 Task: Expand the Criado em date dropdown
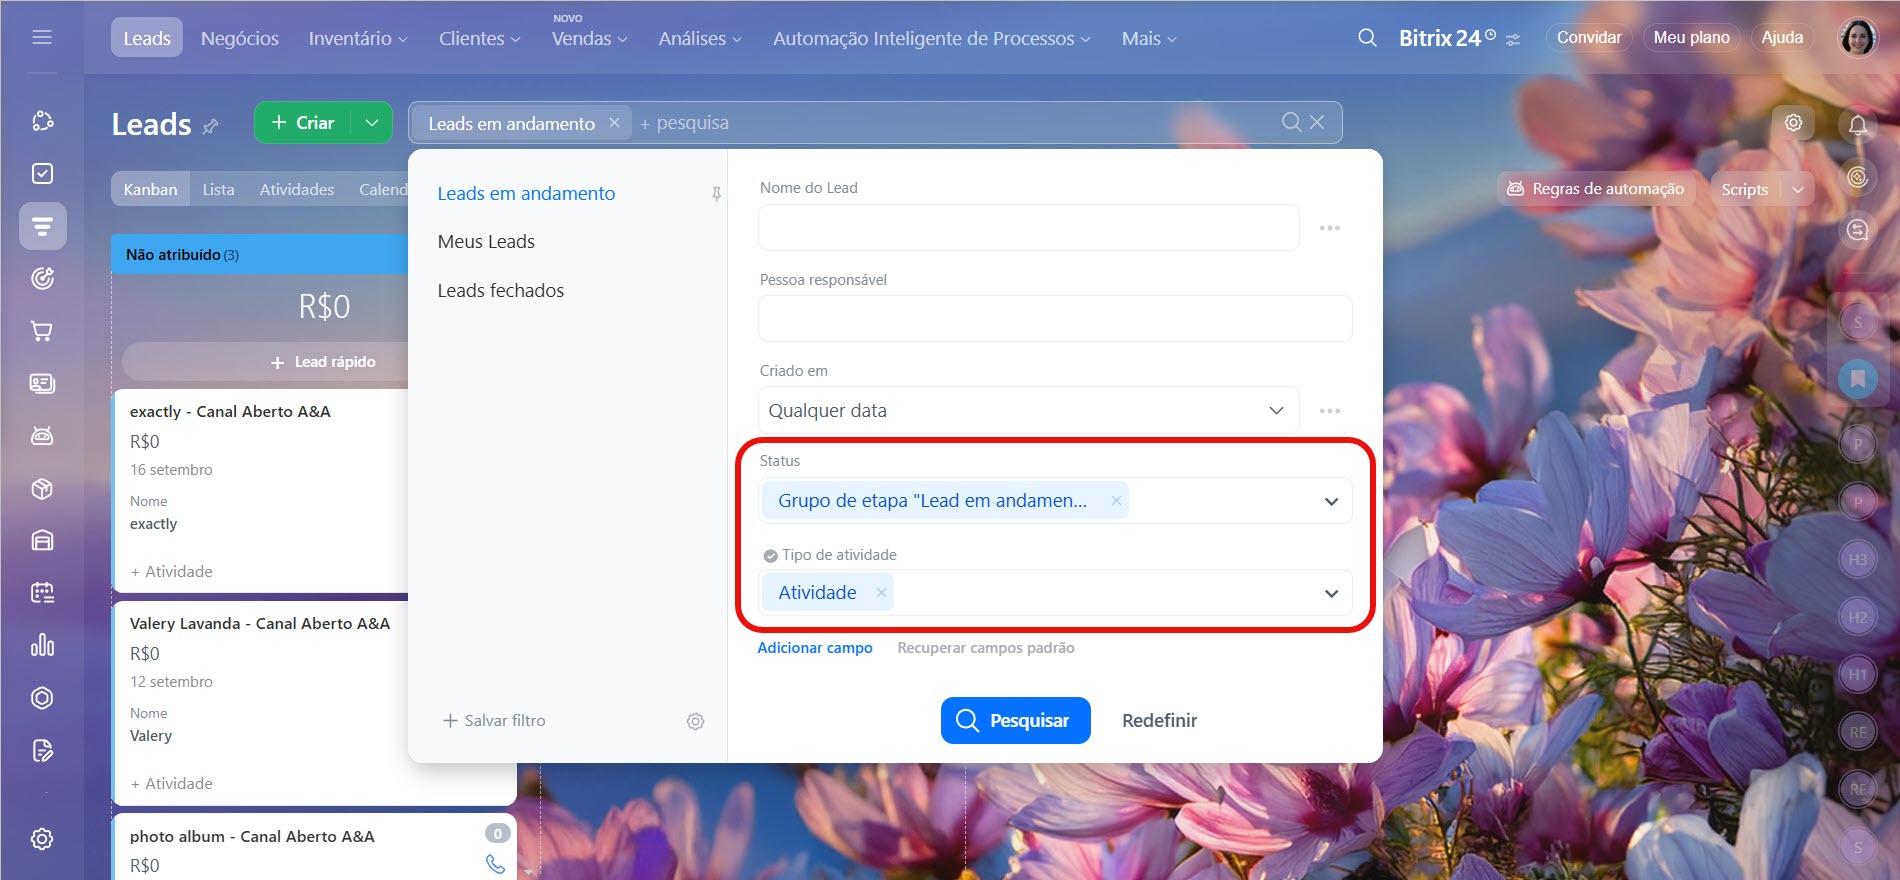pos(1276,411)
